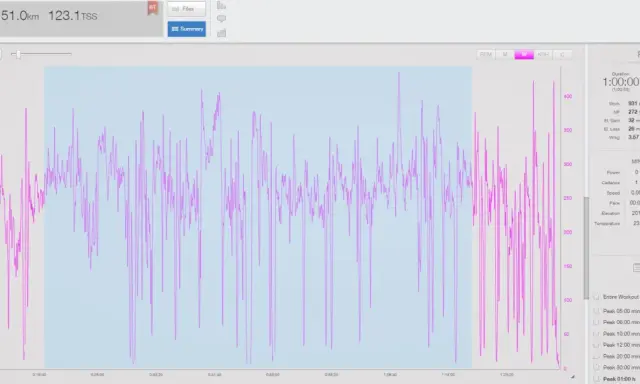Click the bar chart icon at top
Viewport: 640px width, 384px height.
click(x=221, y=5)
